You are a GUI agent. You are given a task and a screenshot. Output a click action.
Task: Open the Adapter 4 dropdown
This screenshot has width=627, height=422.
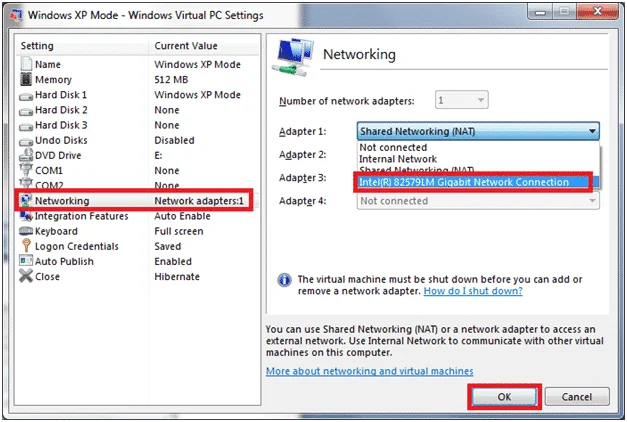coord(478,200)
